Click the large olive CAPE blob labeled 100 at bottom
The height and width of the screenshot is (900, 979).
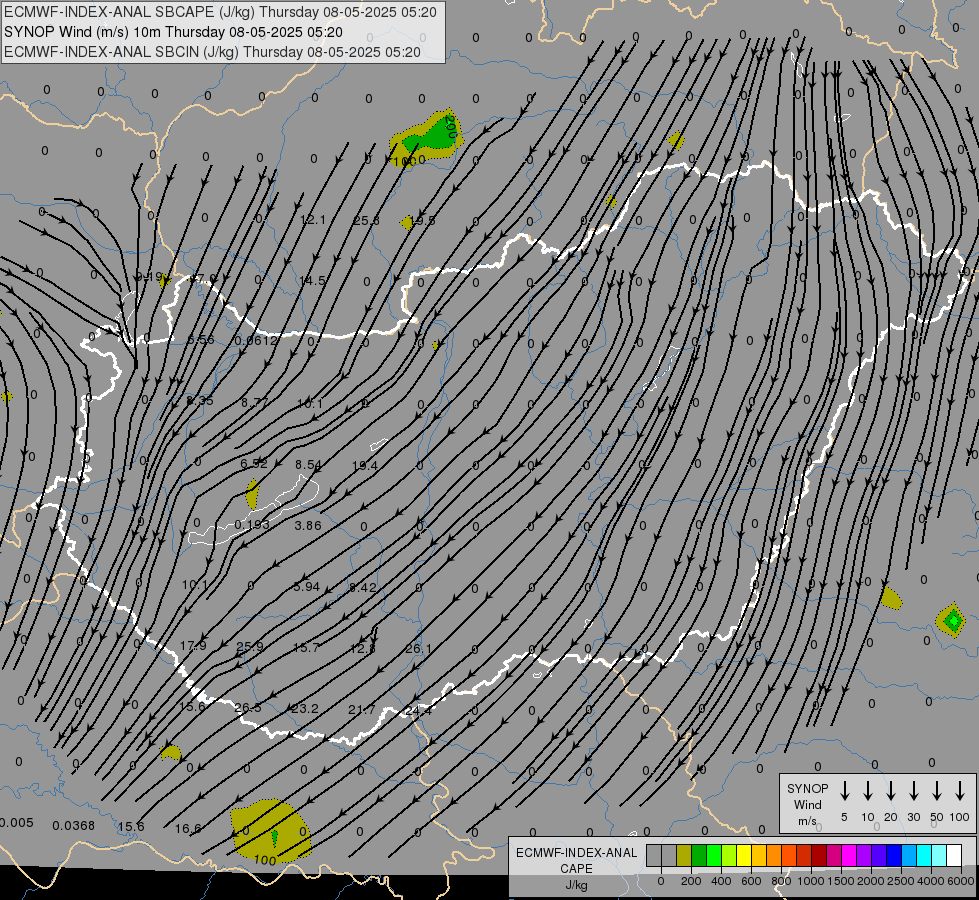pos(270,831)
